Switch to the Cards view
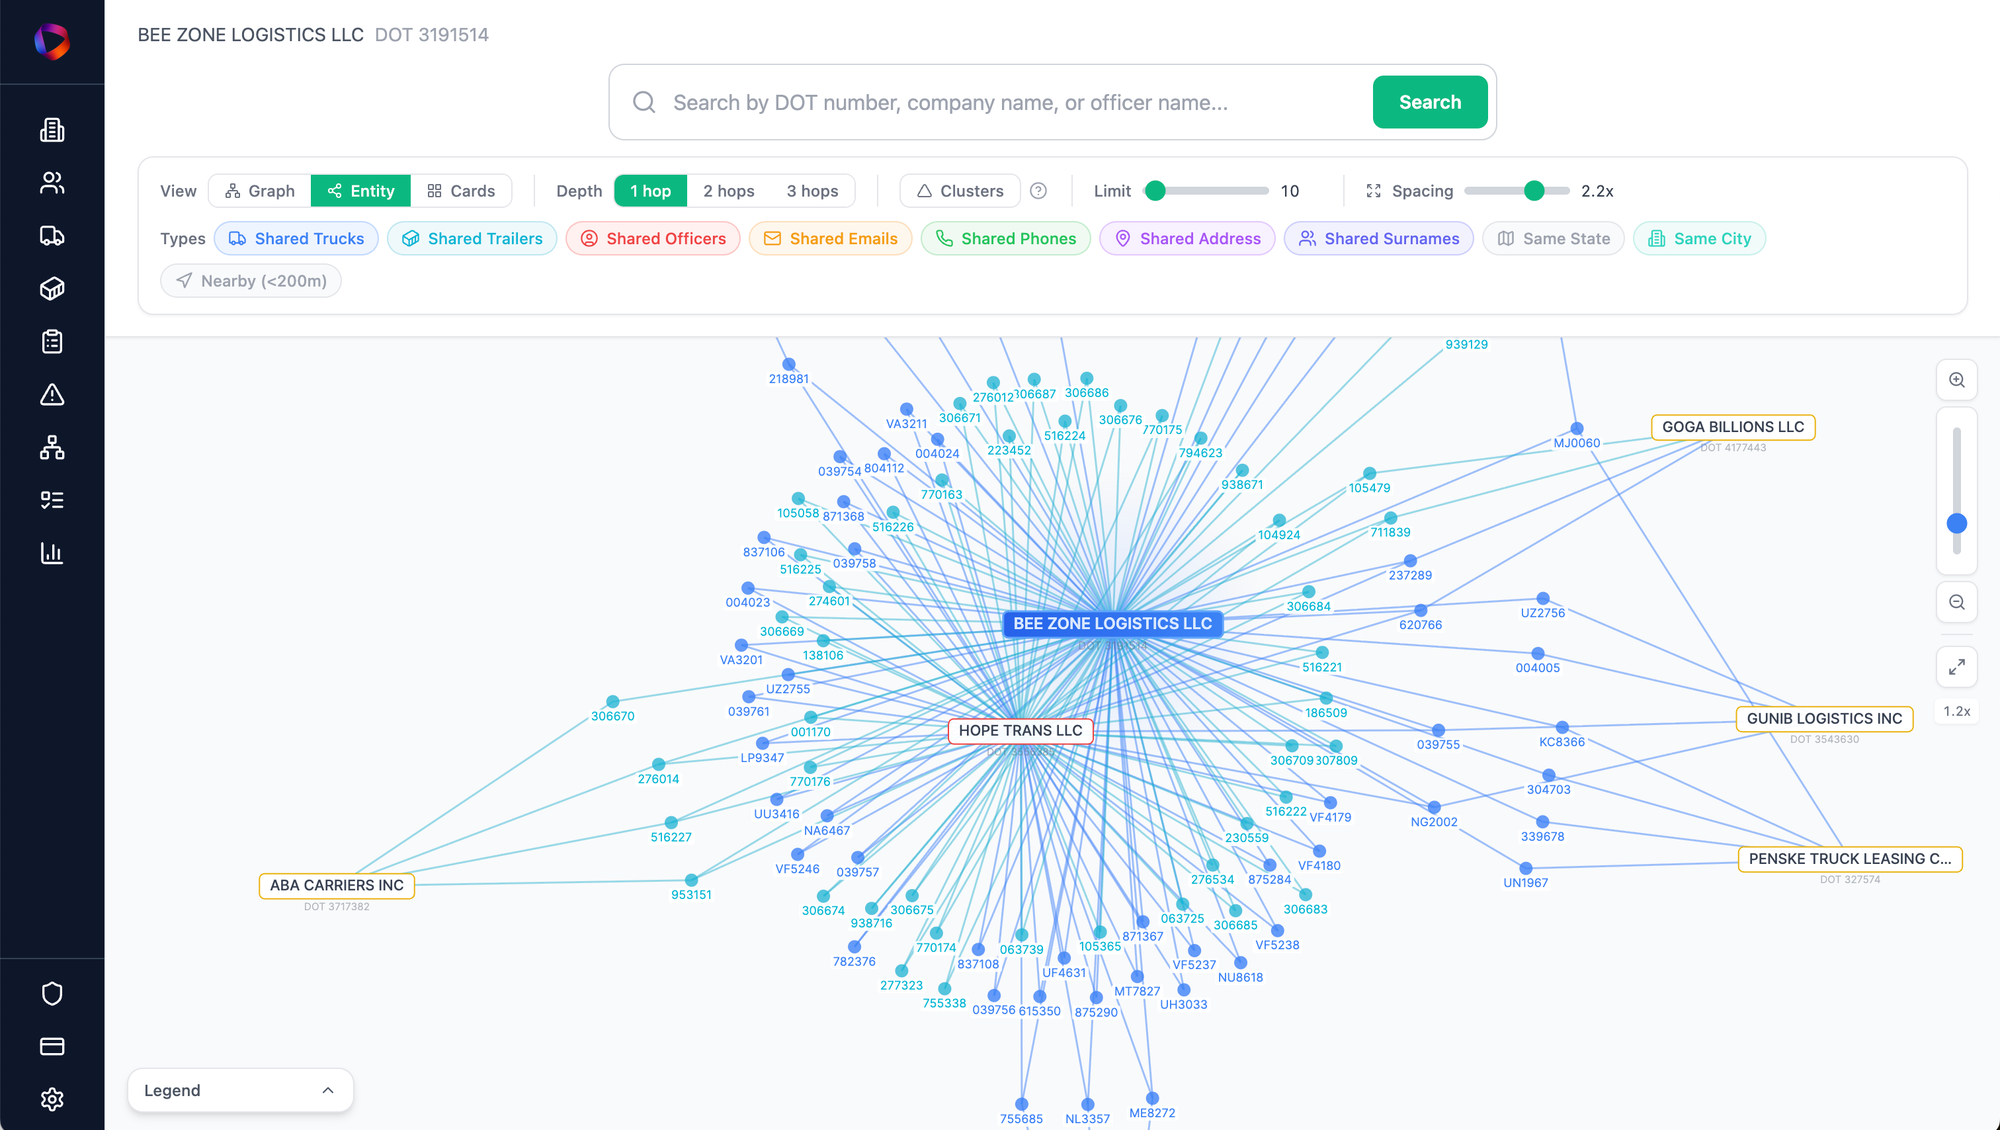Viewport: 2000px width, 1130px height. click(x=461, y=191)
